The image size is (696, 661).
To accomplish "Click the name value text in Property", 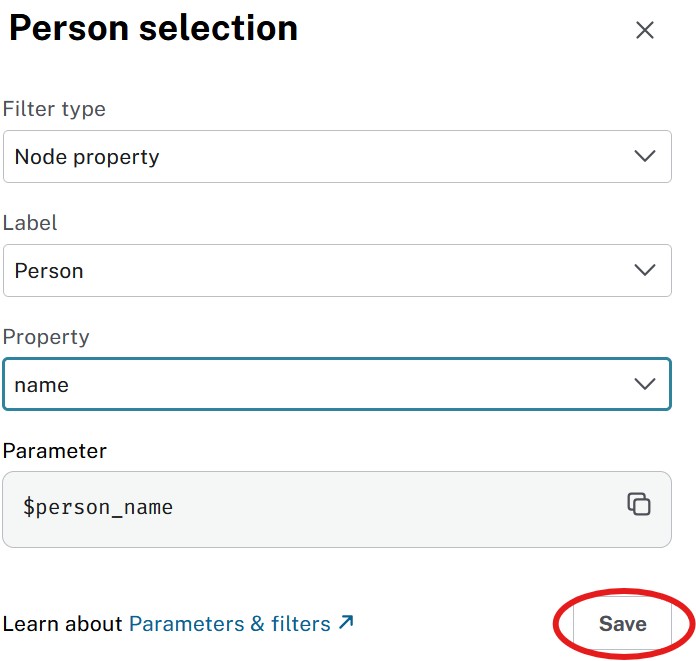I will point(42,385).
